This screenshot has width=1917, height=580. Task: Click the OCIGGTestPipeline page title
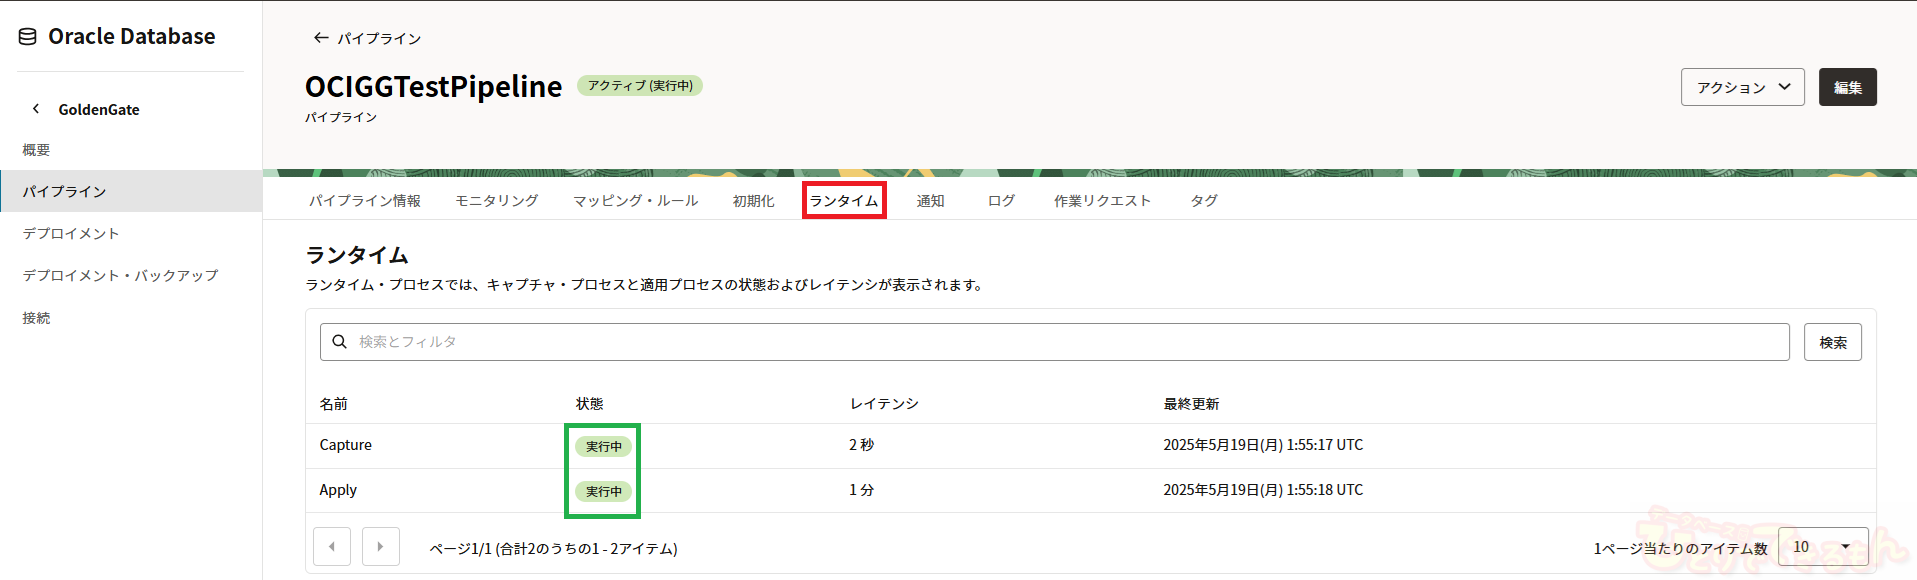[434, 86]
